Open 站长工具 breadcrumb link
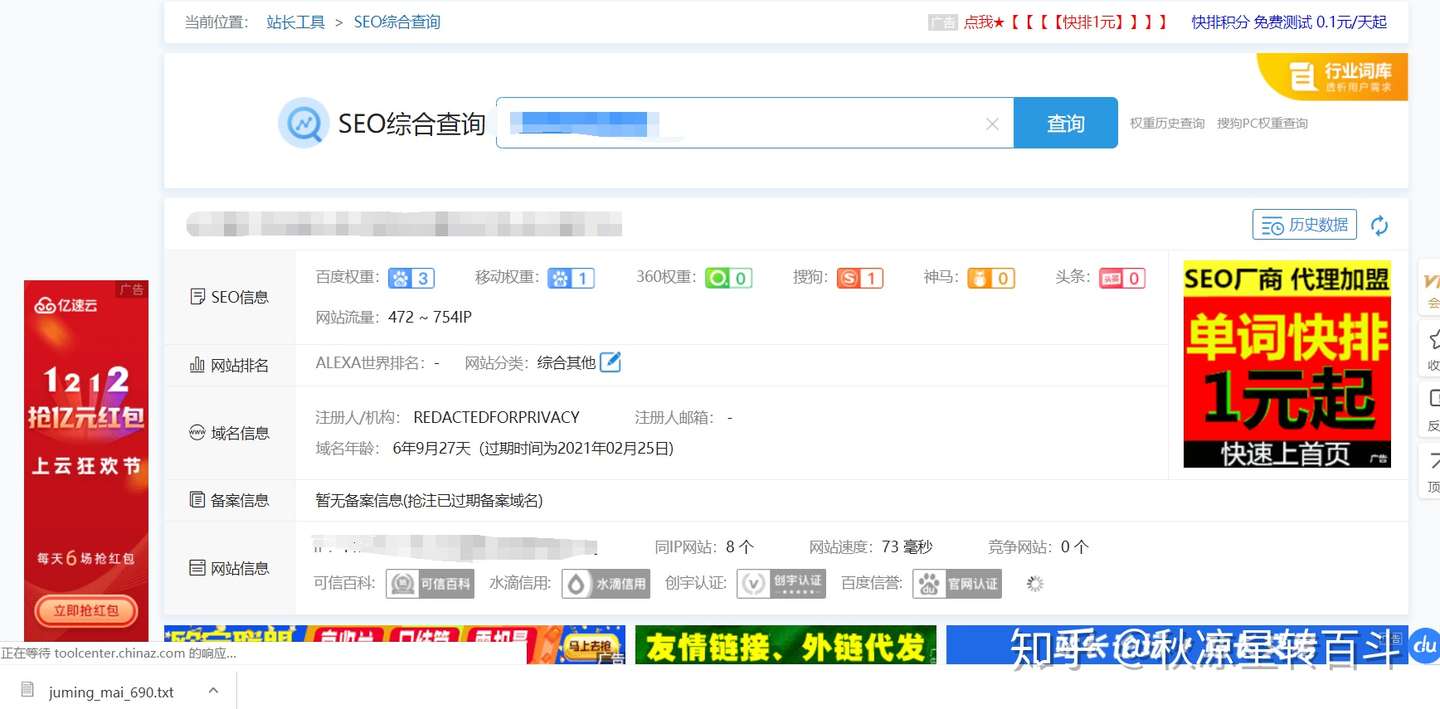 tap(296, 22)
